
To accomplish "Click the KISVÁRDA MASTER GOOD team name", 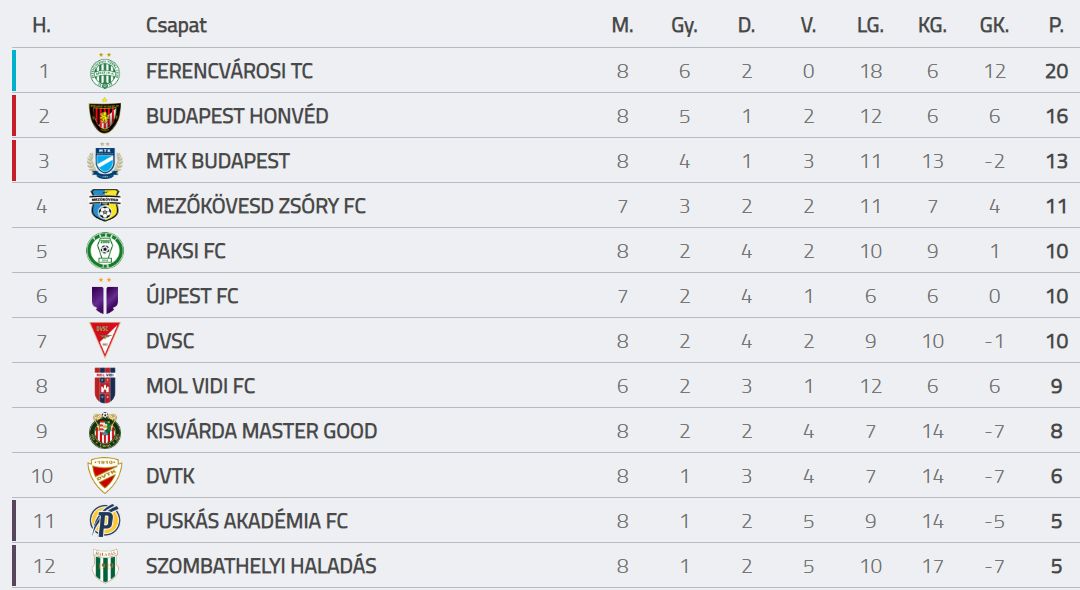I will coord(261,431).
